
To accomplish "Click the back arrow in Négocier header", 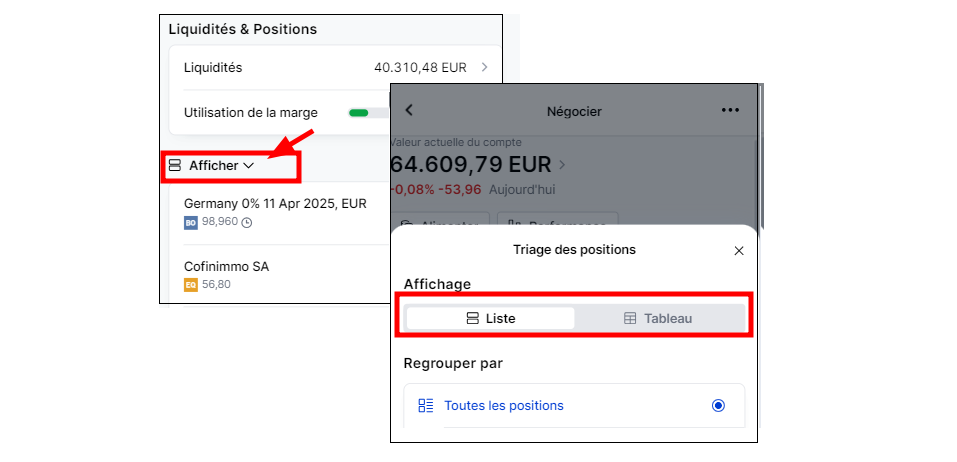I will (409, 110).
